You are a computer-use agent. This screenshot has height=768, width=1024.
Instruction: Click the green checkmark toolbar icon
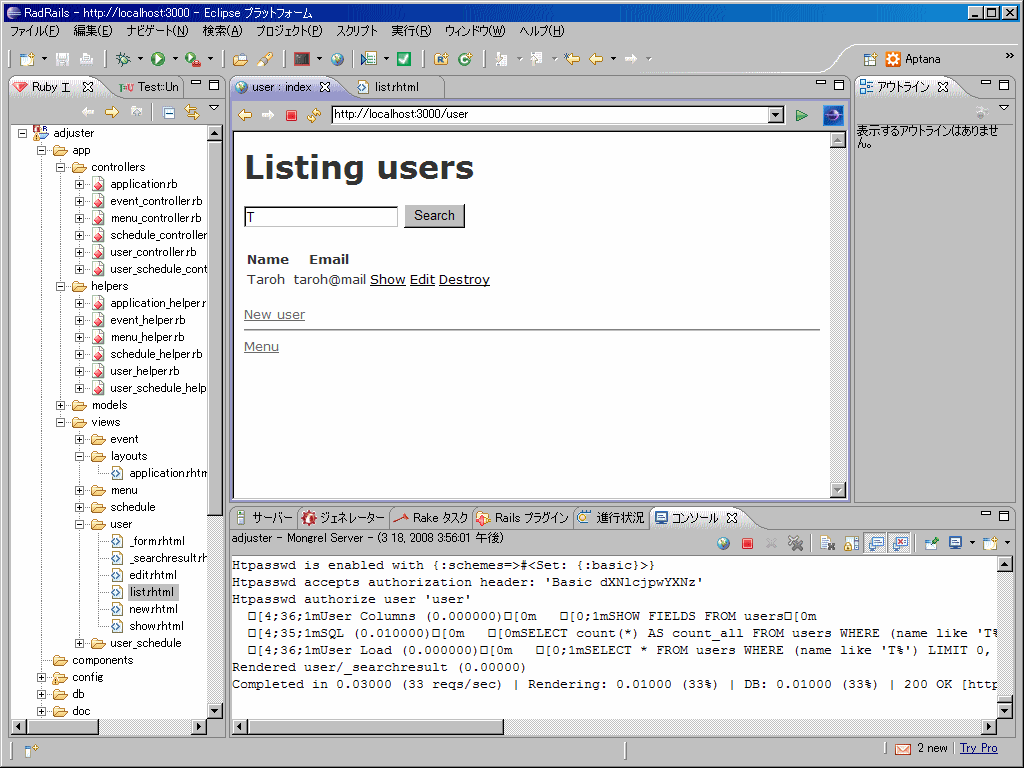pyautogui.click(x=404, y=59)
